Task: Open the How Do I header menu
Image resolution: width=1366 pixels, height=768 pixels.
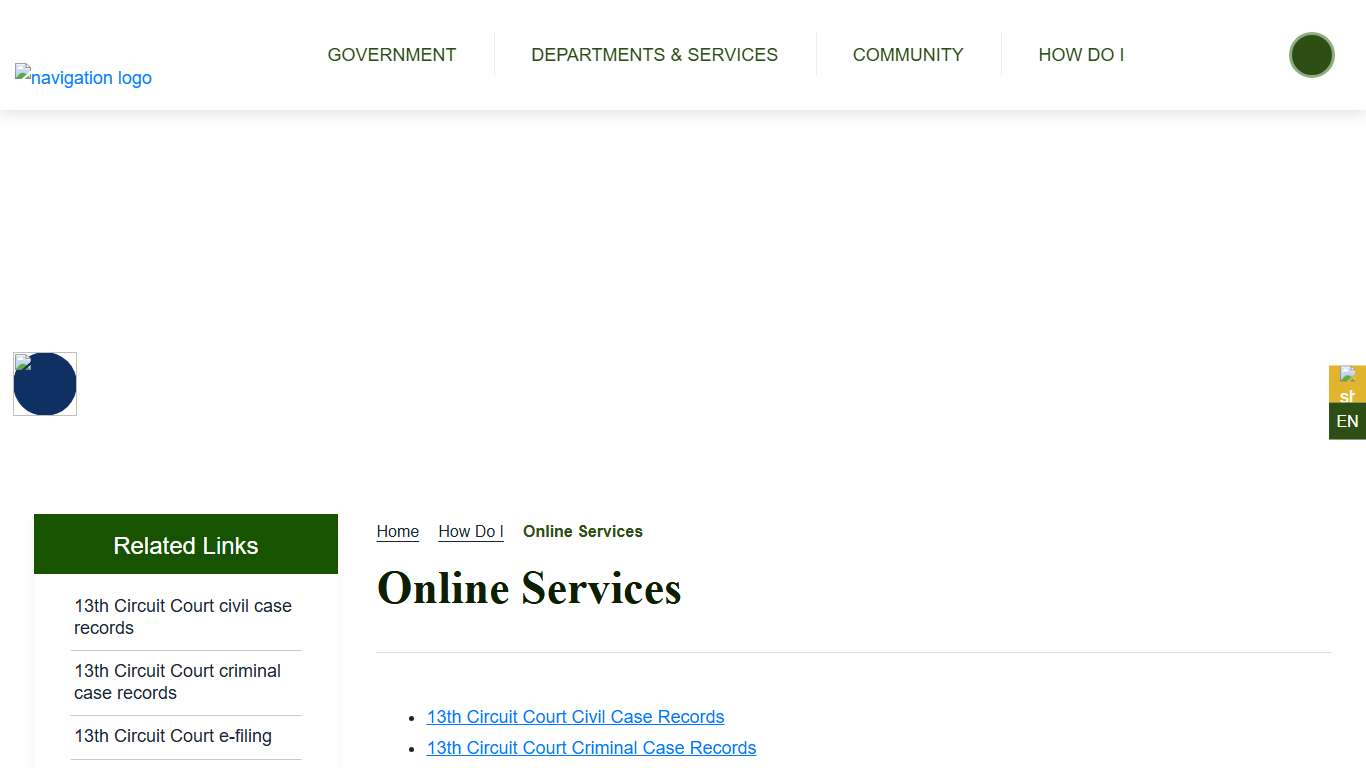Action: [1081, 55]
